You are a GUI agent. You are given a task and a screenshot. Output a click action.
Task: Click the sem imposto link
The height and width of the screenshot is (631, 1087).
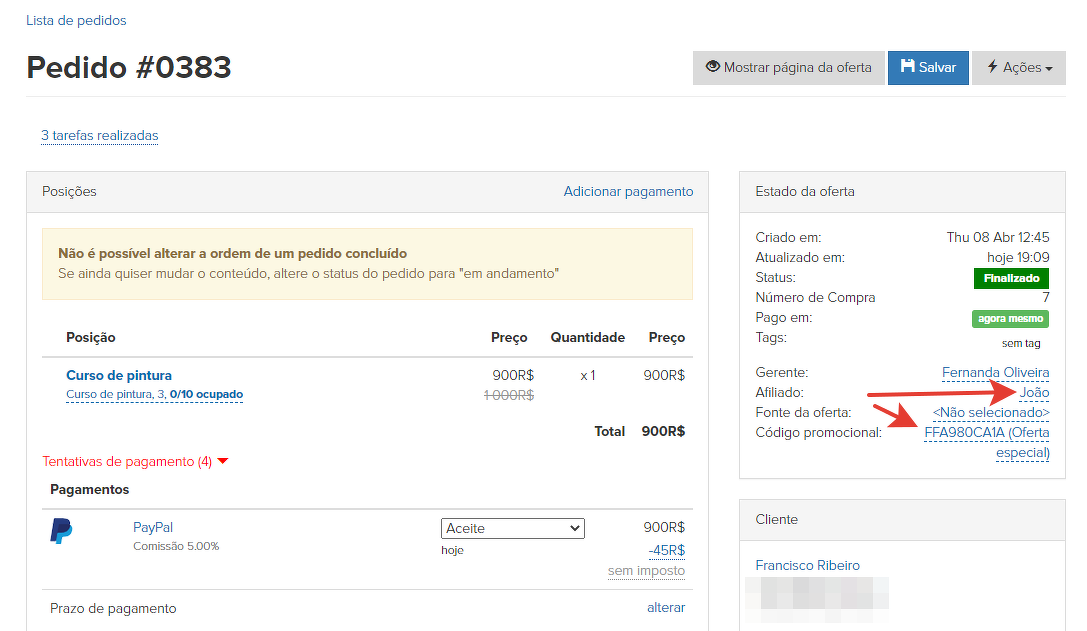[x=646, y=571]
